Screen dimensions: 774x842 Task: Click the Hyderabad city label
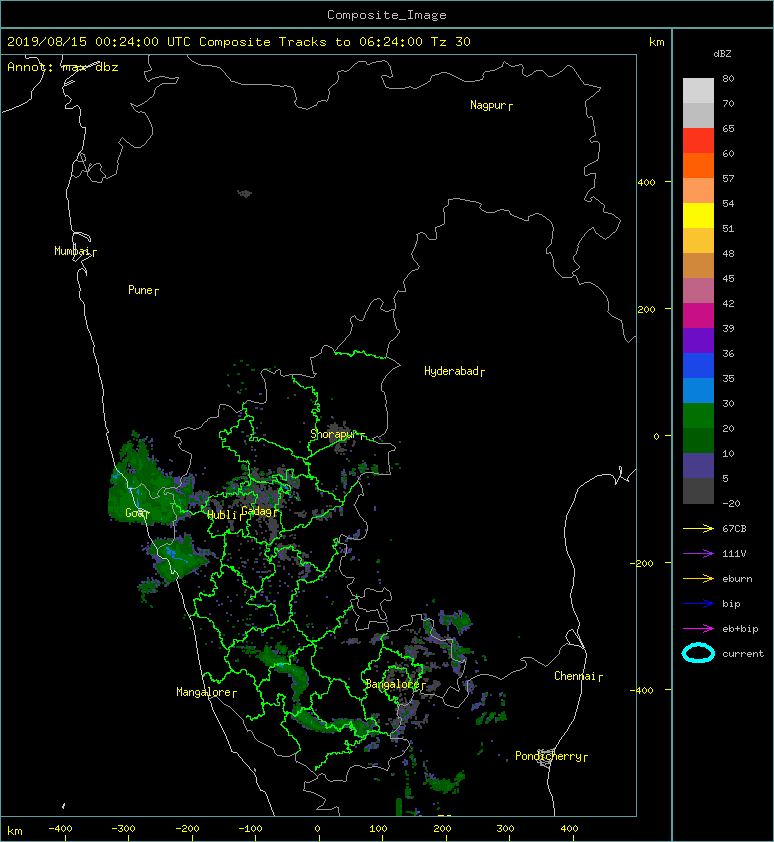coord(451,371)
